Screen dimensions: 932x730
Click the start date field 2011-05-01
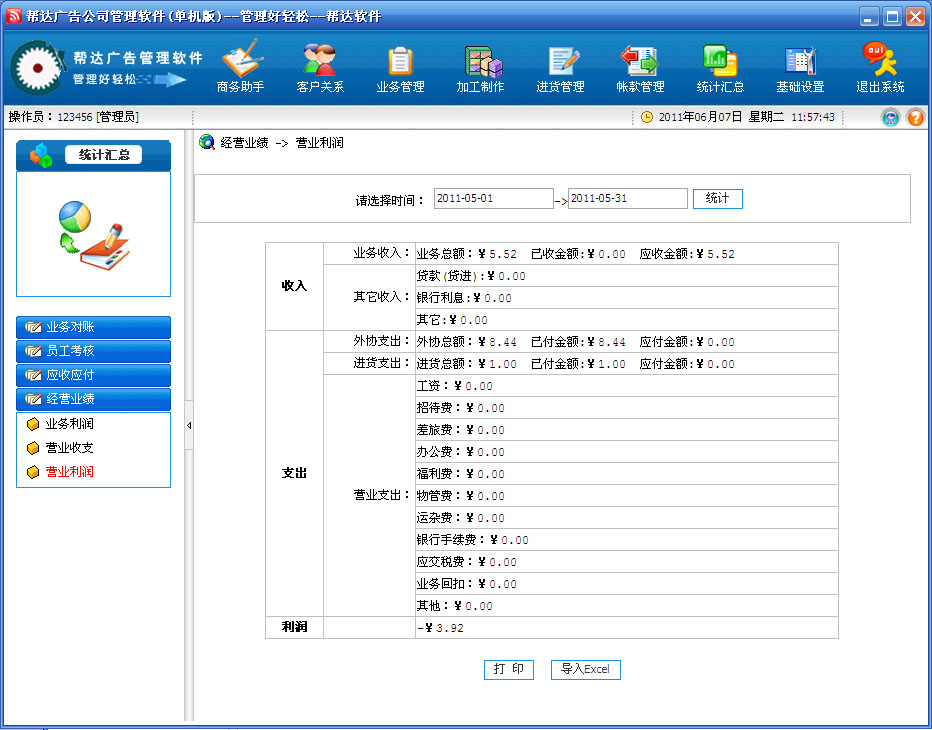493,199
